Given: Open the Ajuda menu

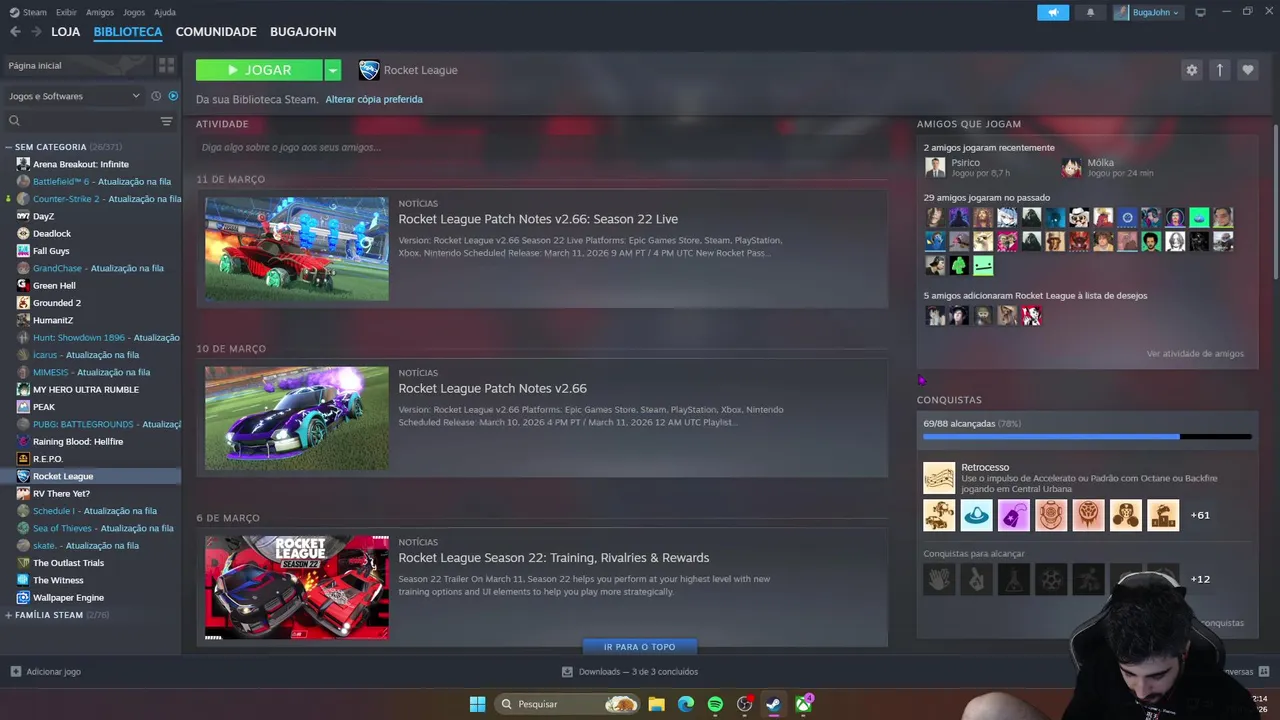Looking at the screenshot, I should pyautogui.click(x=165, y=12).
